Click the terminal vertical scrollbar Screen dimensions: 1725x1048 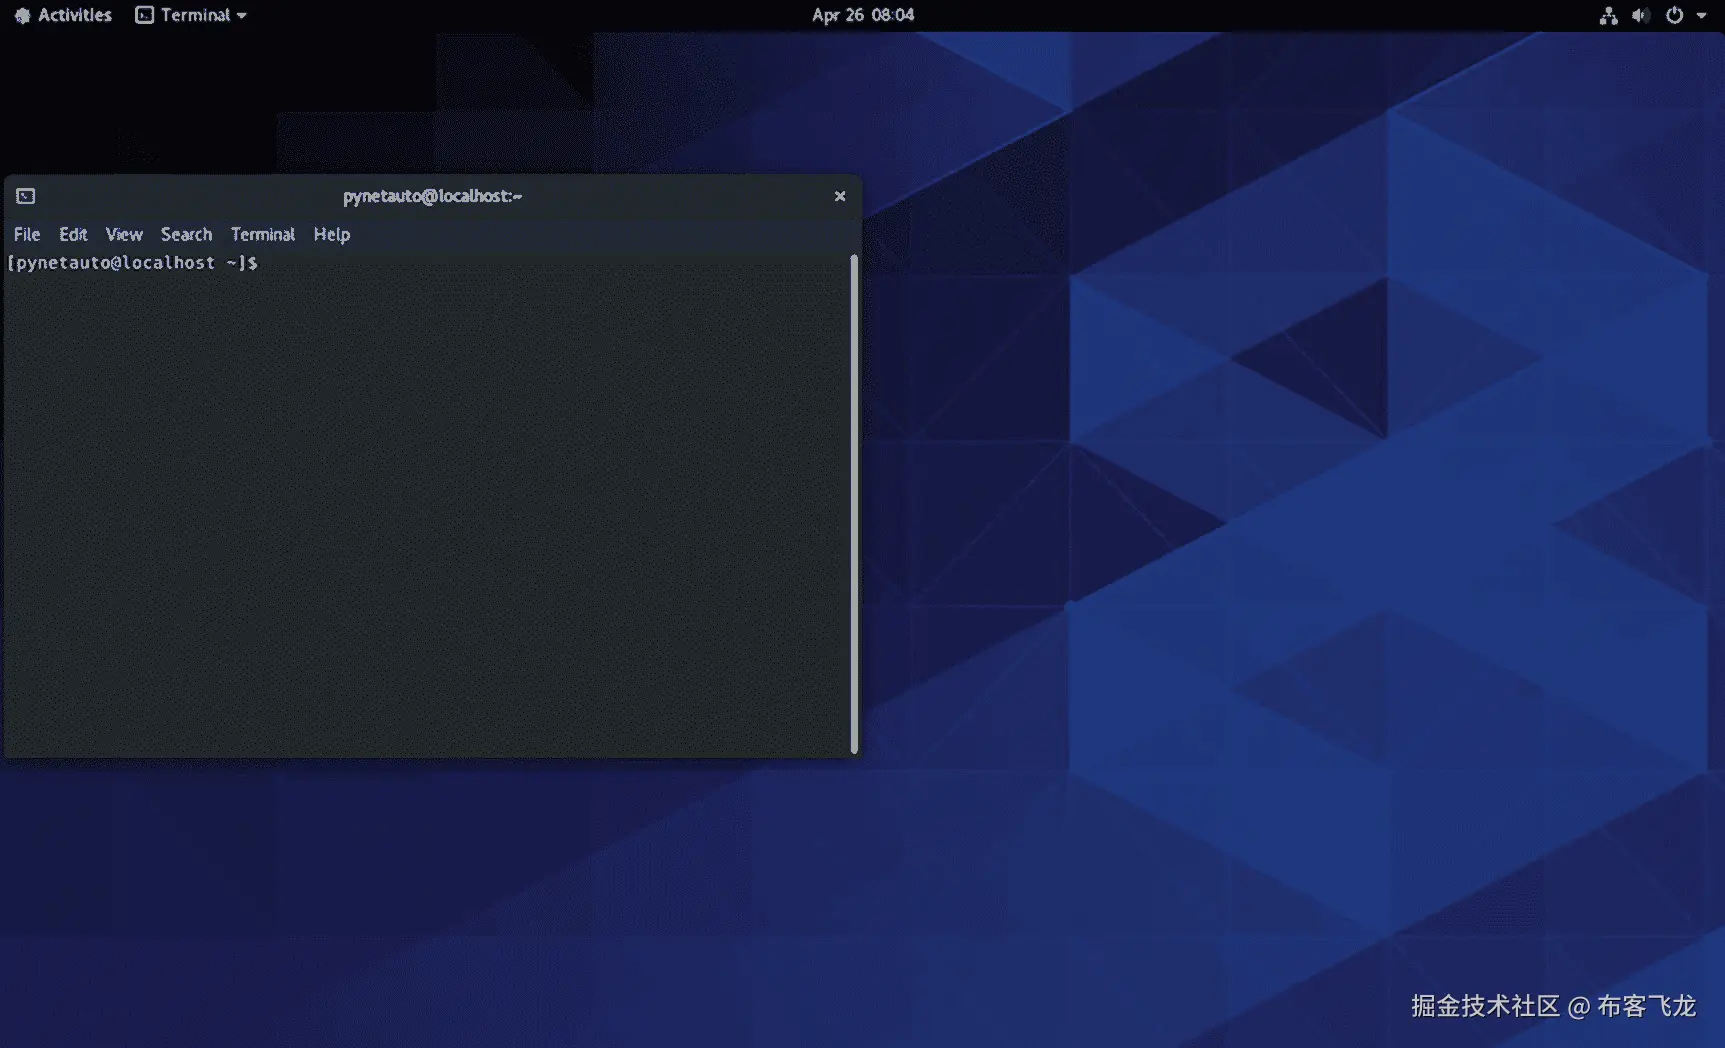click(854, 504)
